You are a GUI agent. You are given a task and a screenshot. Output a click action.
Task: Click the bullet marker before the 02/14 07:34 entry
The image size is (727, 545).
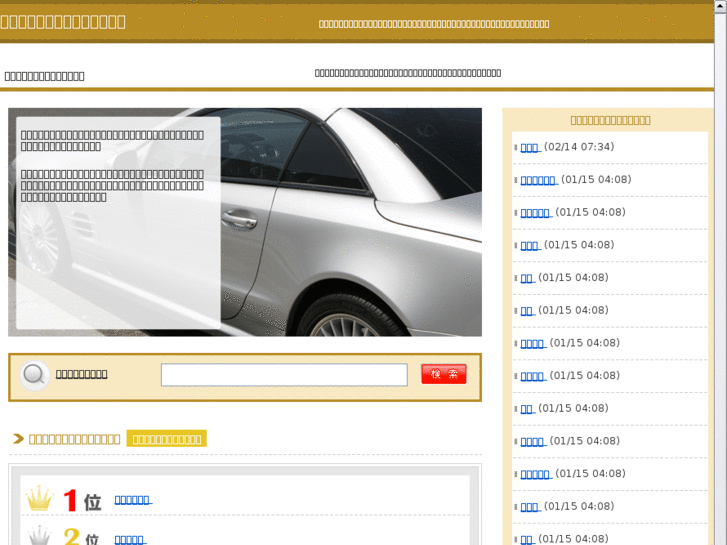coord(516,148)
